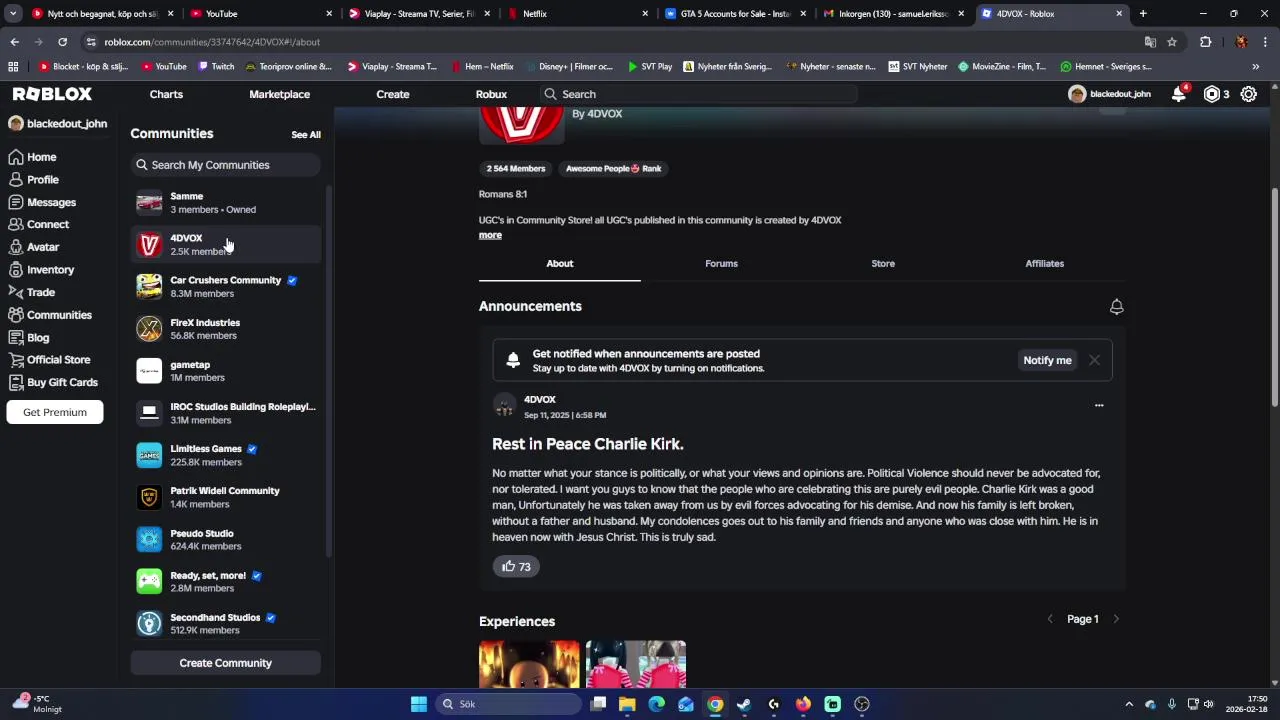
Task: Open the first experience thumbnail
Action: tap(529, 665)
